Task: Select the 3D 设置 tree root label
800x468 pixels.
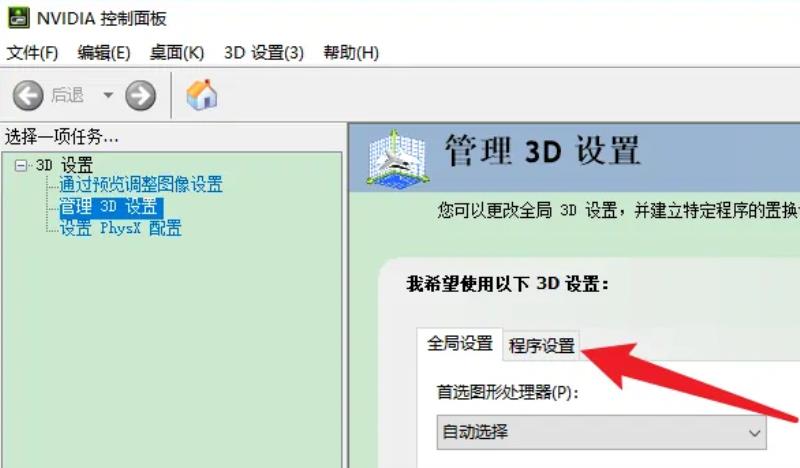Action: pyautogui.click(x=64, y=165)
